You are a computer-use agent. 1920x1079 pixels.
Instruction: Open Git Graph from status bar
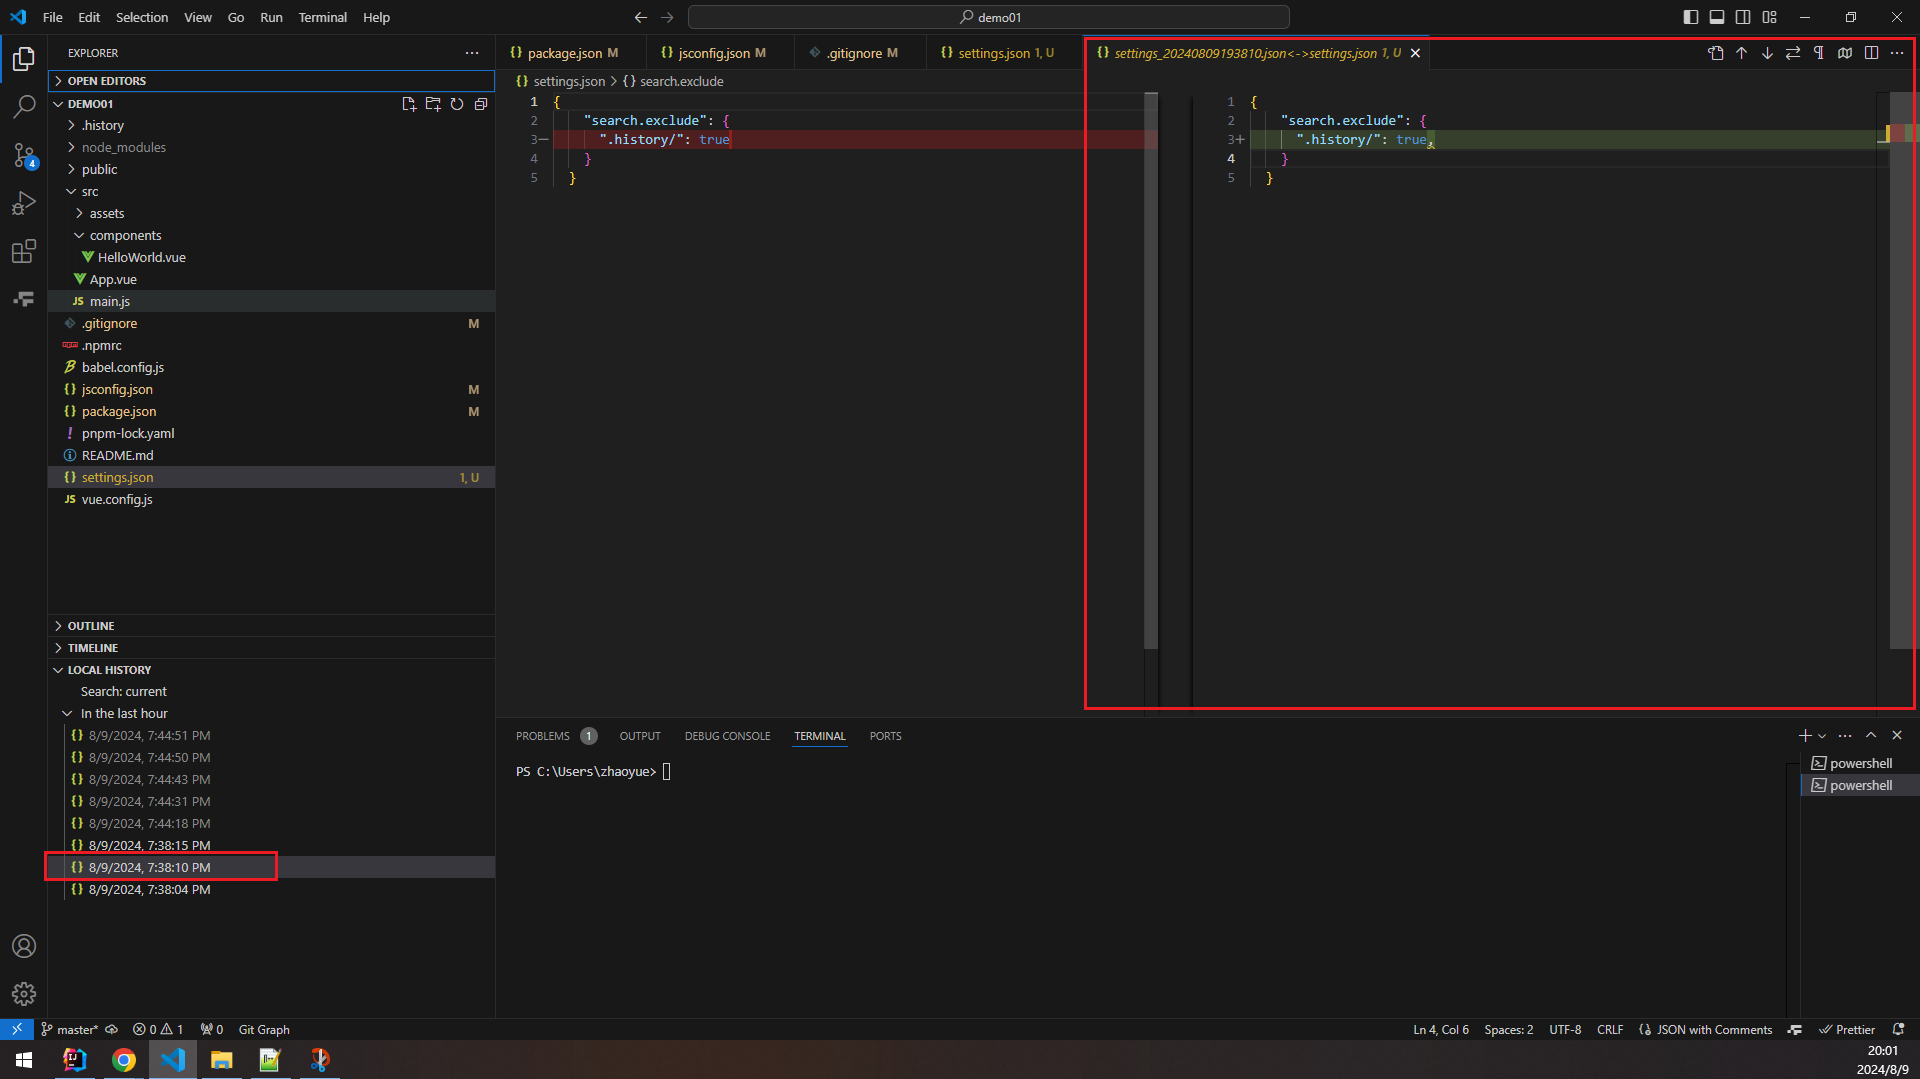(x=264, y=1029)
